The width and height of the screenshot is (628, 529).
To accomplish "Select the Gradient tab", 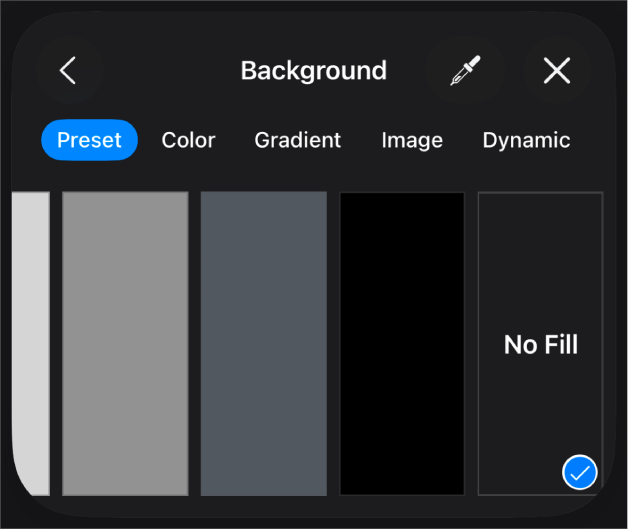I will (x=298, y=140).
